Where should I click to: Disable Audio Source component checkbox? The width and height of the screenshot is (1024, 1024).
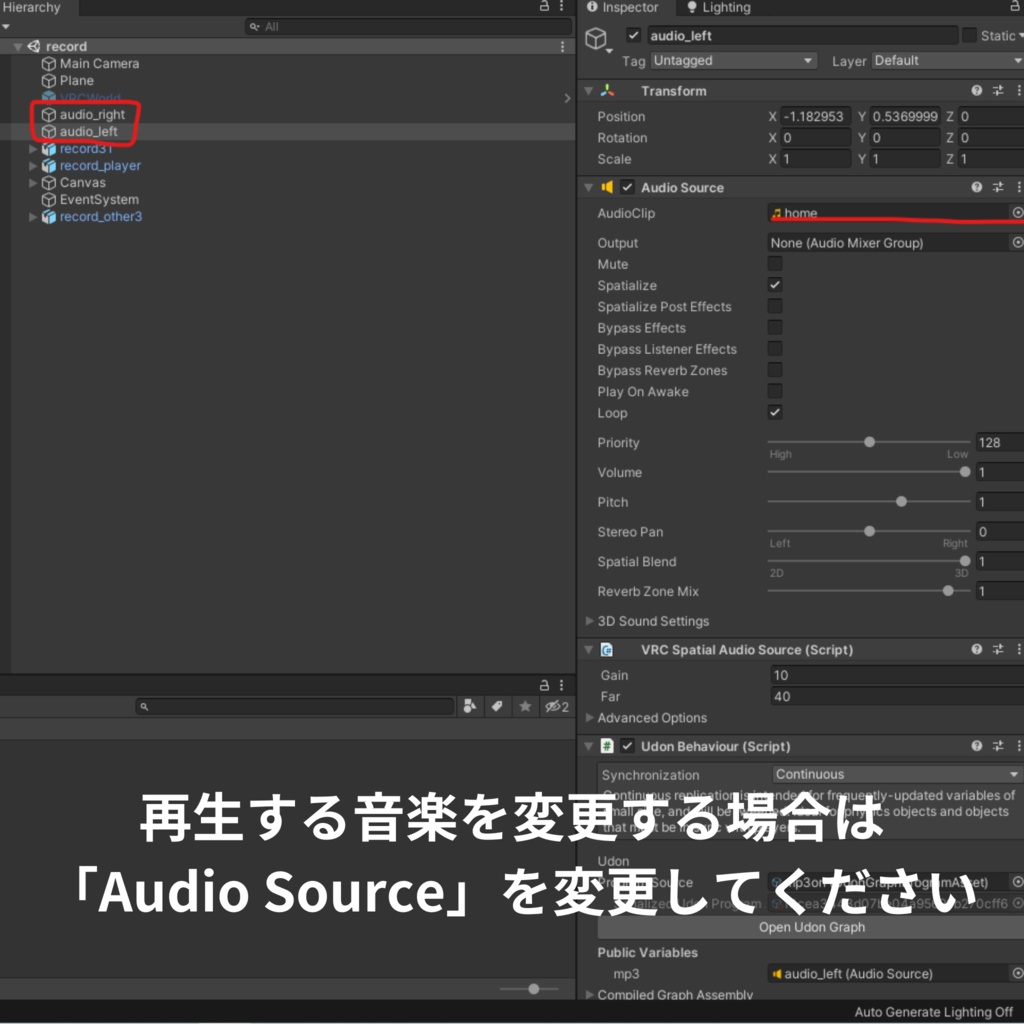pyautogui.click(x=627, y=187)
